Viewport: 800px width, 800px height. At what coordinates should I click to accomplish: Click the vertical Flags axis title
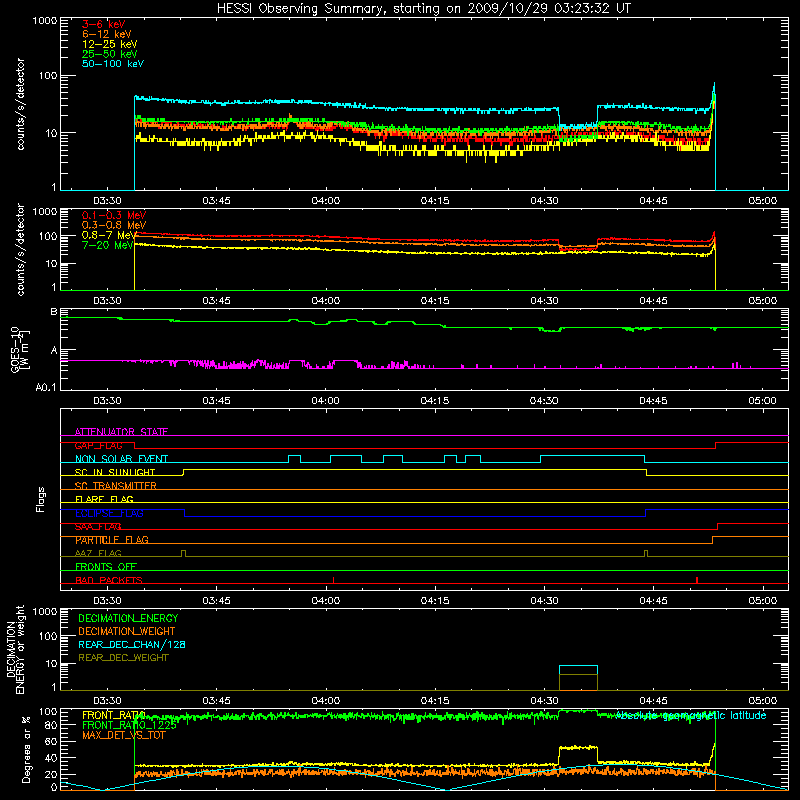click(41, 499)
